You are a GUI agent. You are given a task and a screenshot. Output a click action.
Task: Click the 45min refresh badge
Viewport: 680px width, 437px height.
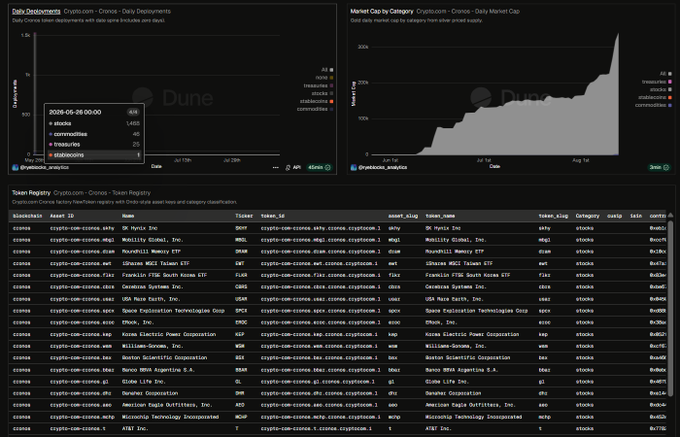[319, 167]
